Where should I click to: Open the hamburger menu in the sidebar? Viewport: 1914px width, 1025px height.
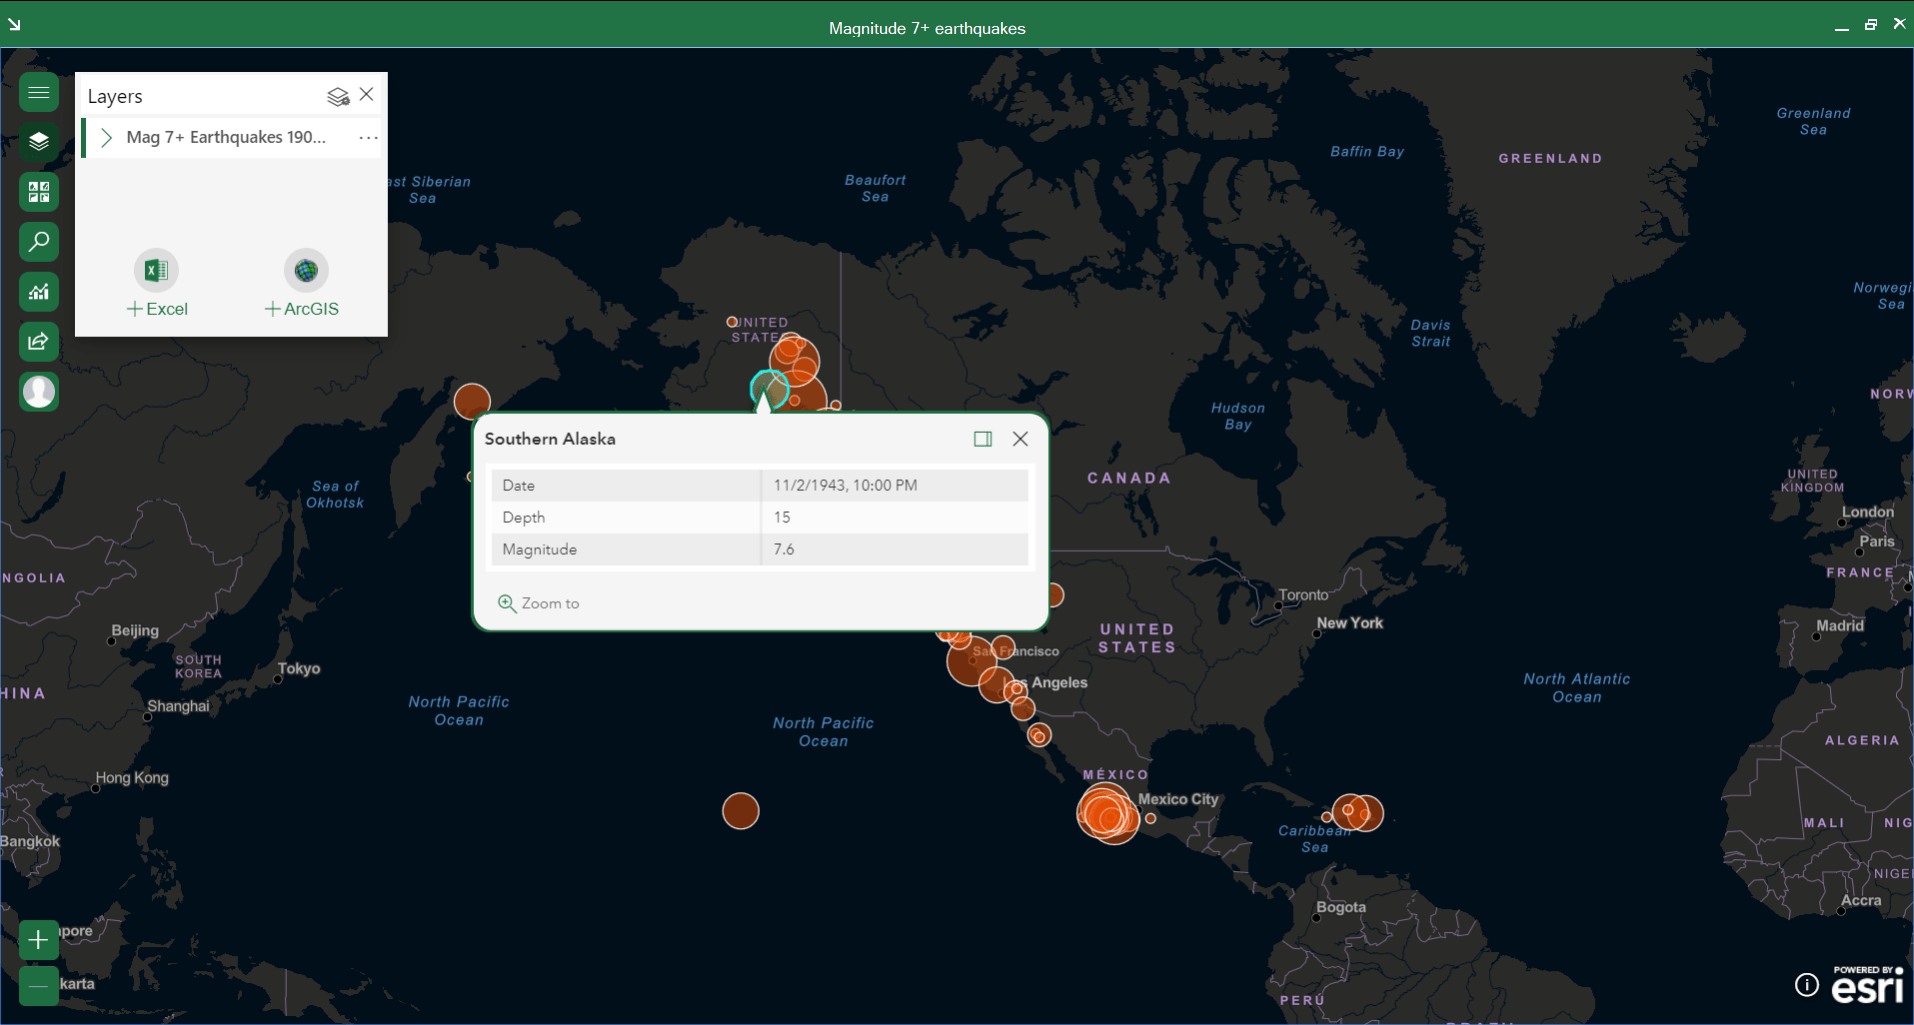(39, 91)
